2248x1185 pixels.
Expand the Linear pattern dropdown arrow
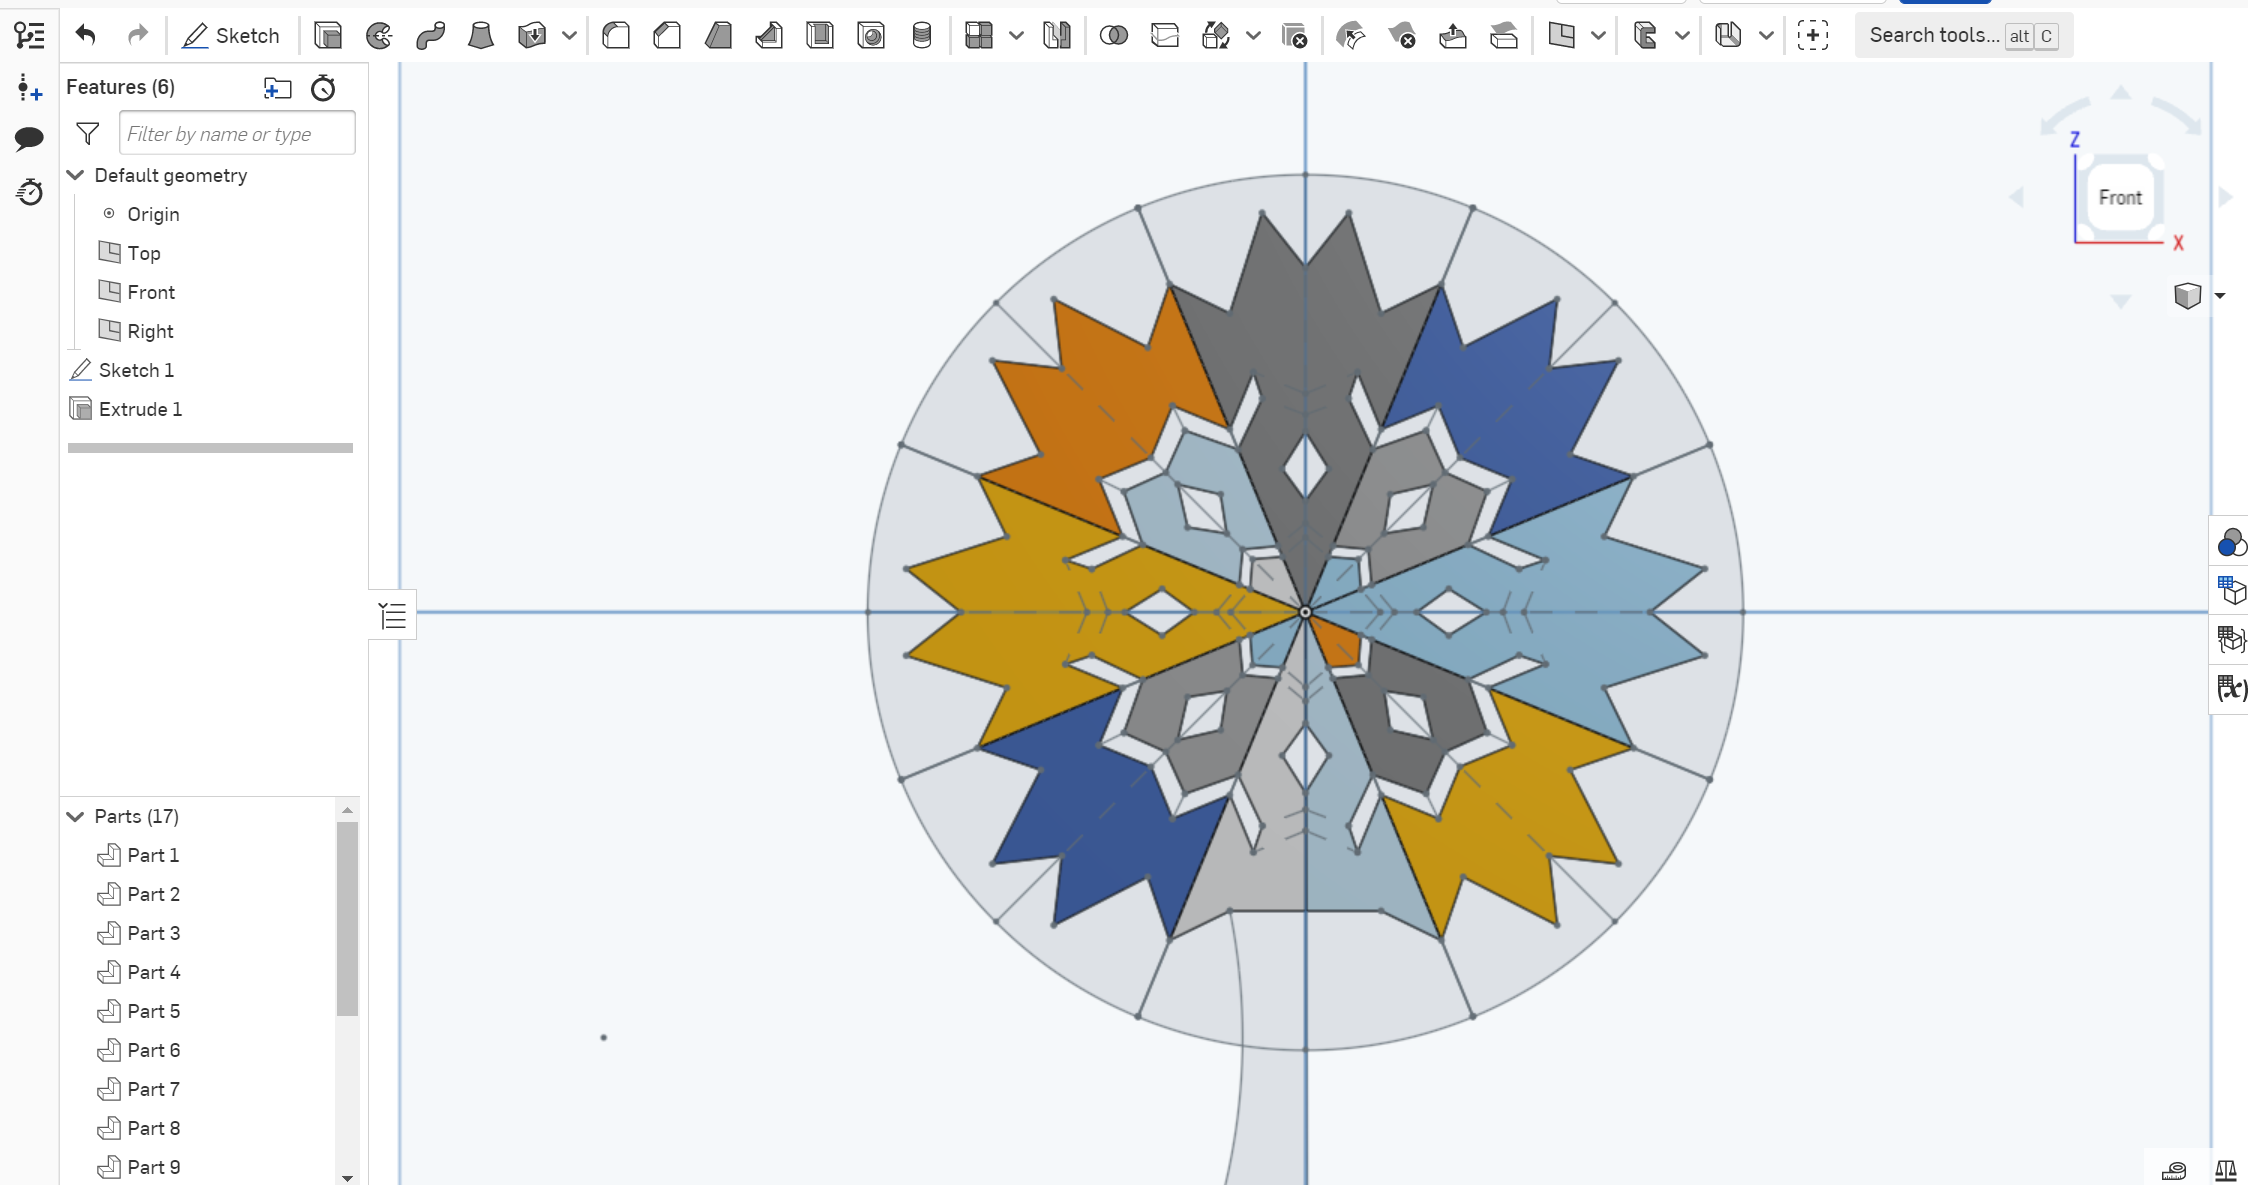1017,35
